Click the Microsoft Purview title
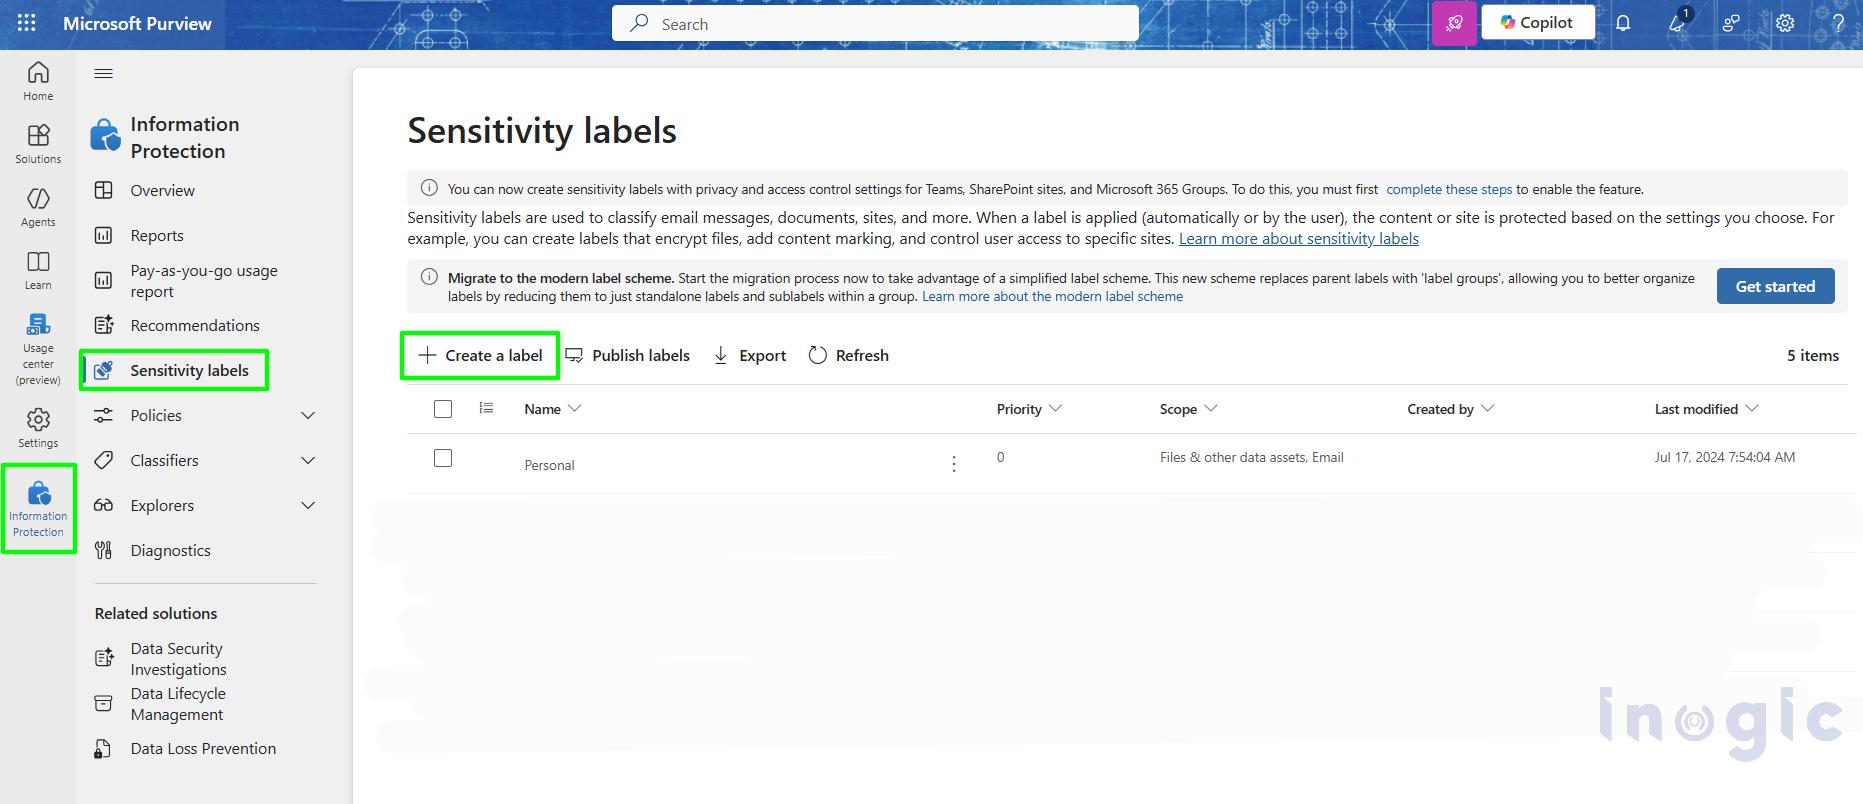The width and height of the screenshot is (1863, 804). [x=137, y=23]
